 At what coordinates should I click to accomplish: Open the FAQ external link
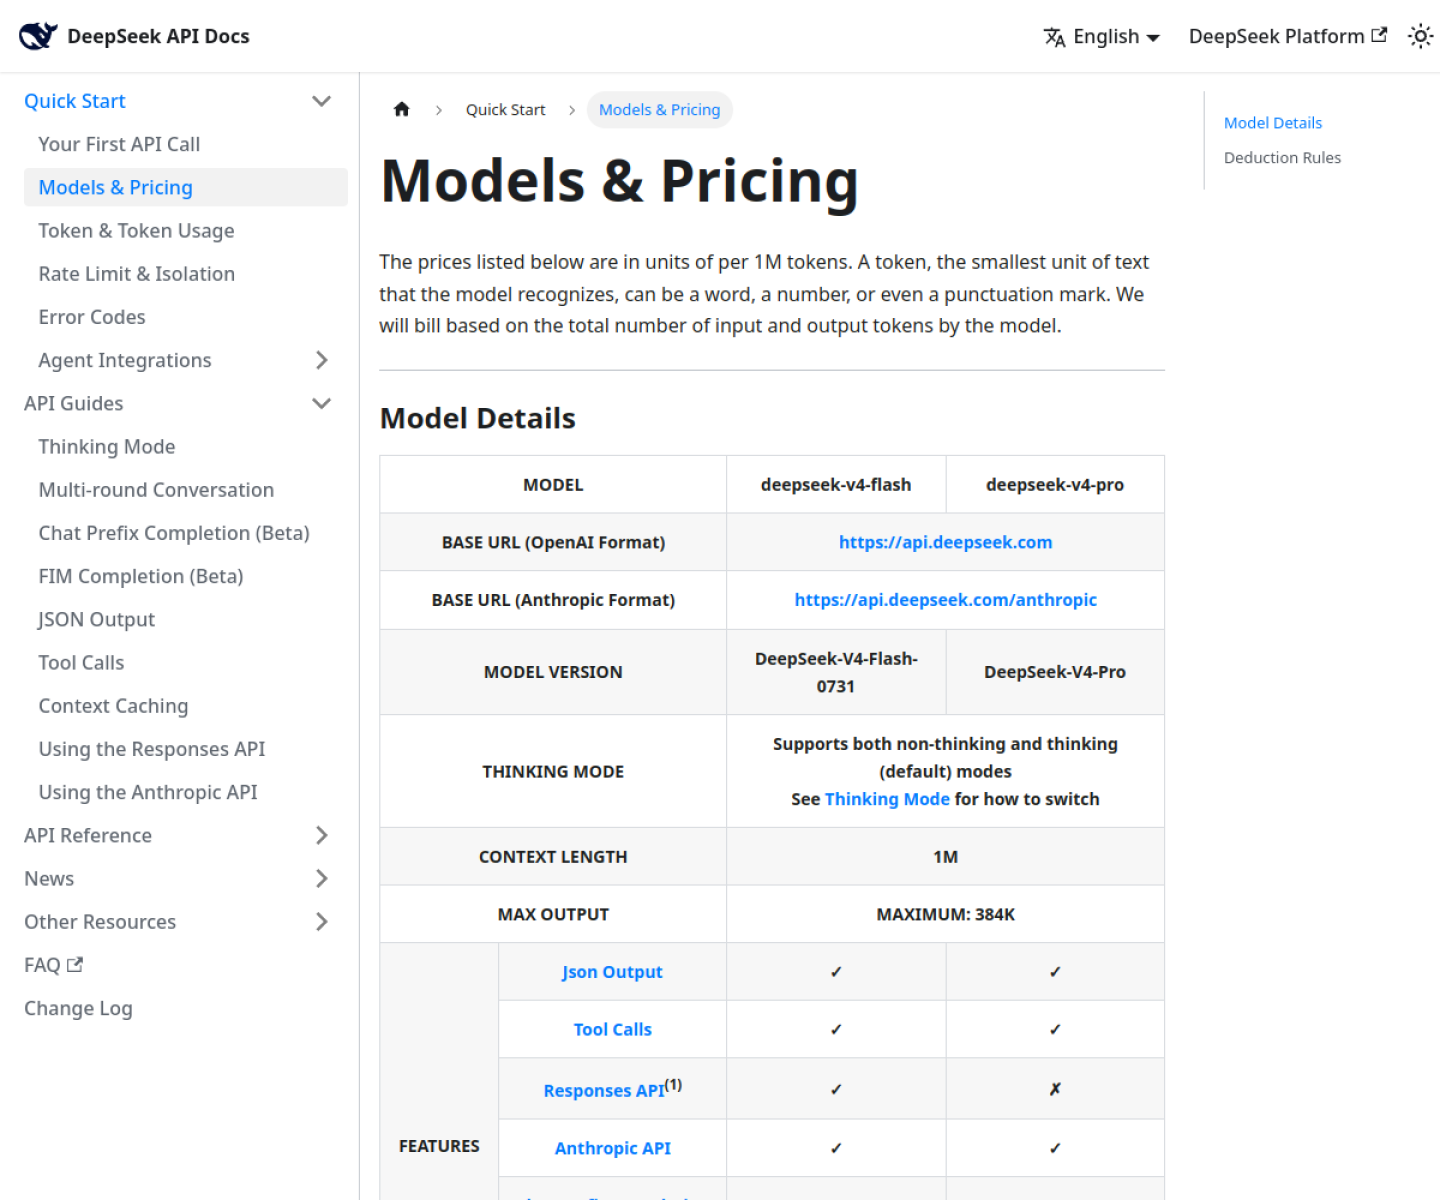coord(53,965)
